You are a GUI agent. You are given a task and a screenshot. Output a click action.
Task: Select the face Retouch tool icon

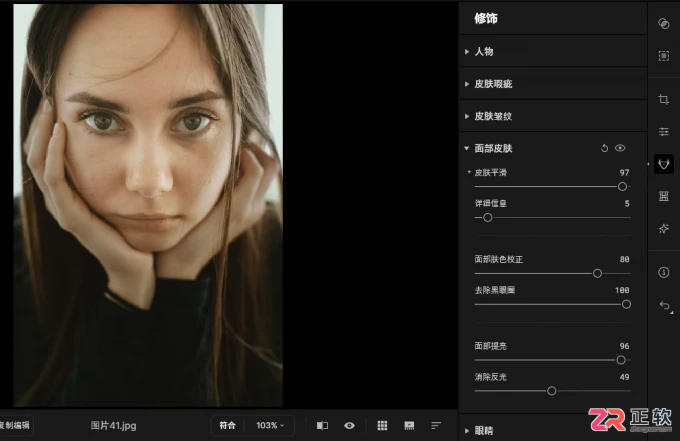[x=664, y=164]
